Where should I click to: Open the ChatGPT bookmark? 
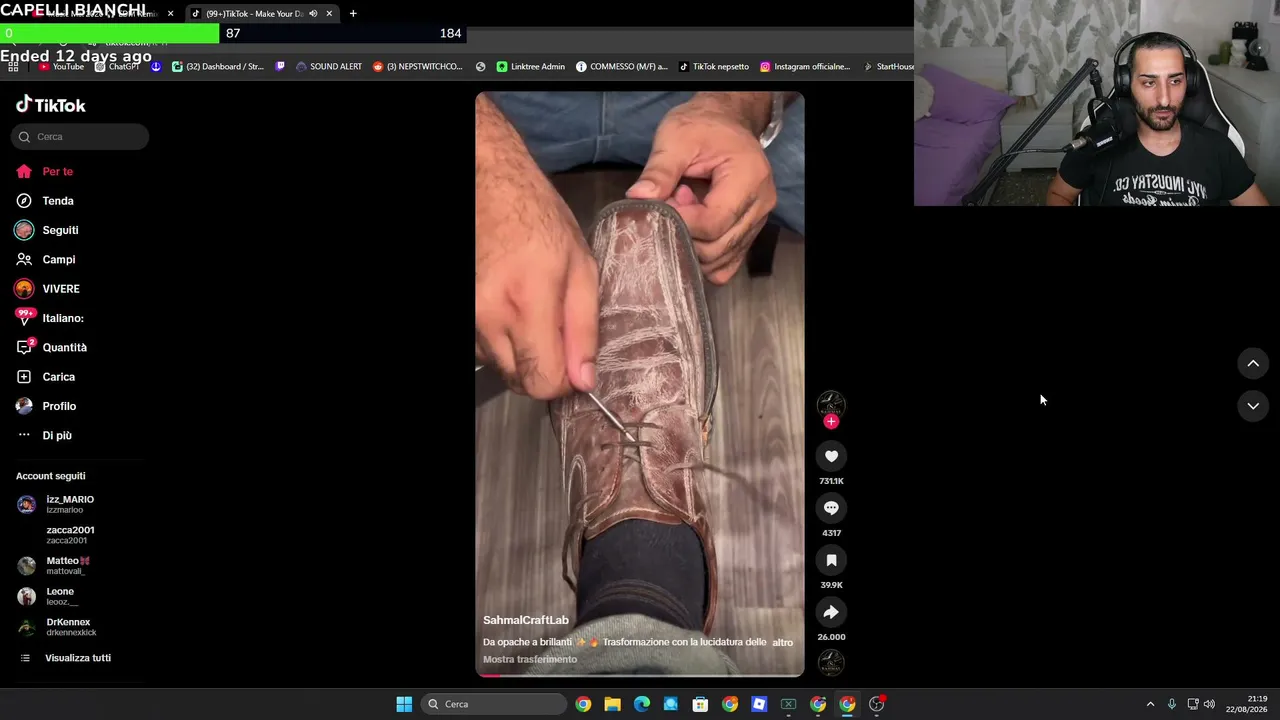[118, 67]
